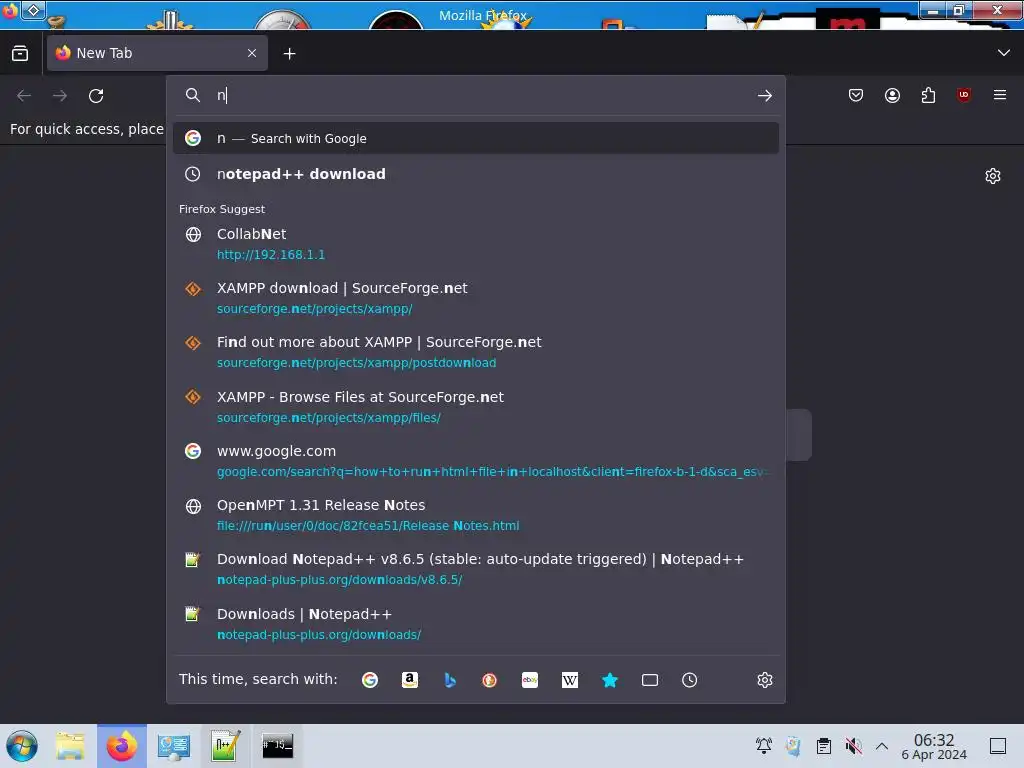The width and height of the screenshot is (1024, 768).
Task: Open Save to Pocket icon
Action: (x=856, y=95)
